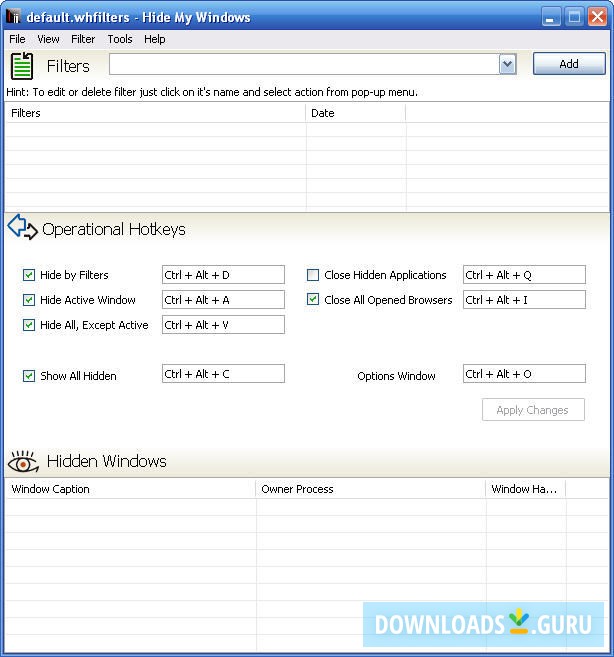Focus the Ctrl + Alt + D hotkey field

(x=223, y=275)
